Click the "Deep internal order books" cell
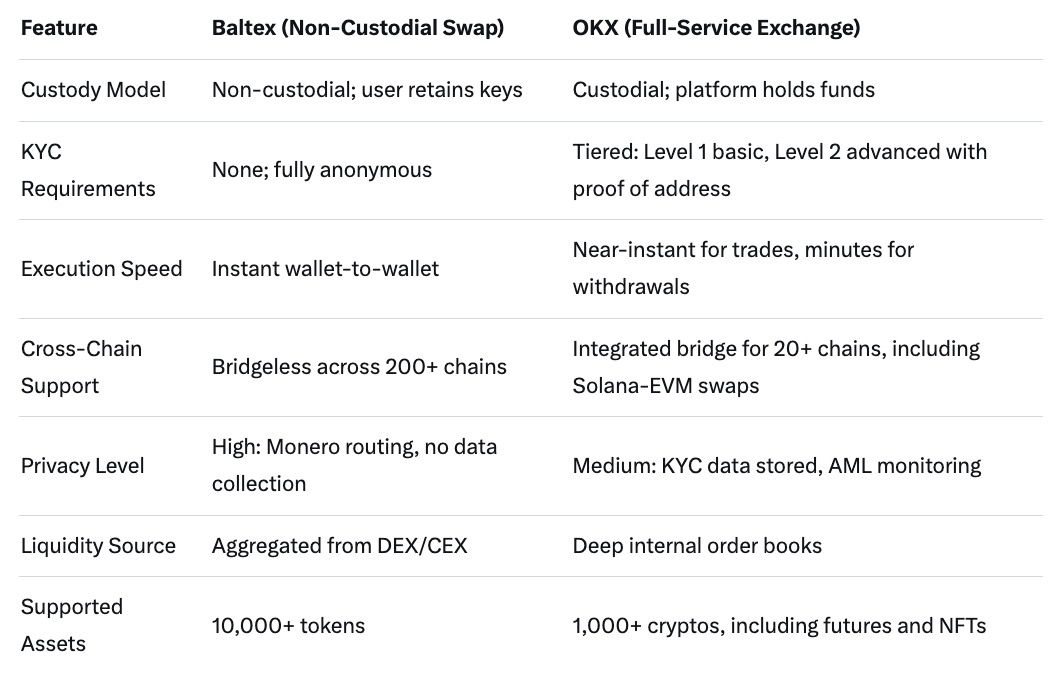The image size is (1056, 680). tap(697, 546)
